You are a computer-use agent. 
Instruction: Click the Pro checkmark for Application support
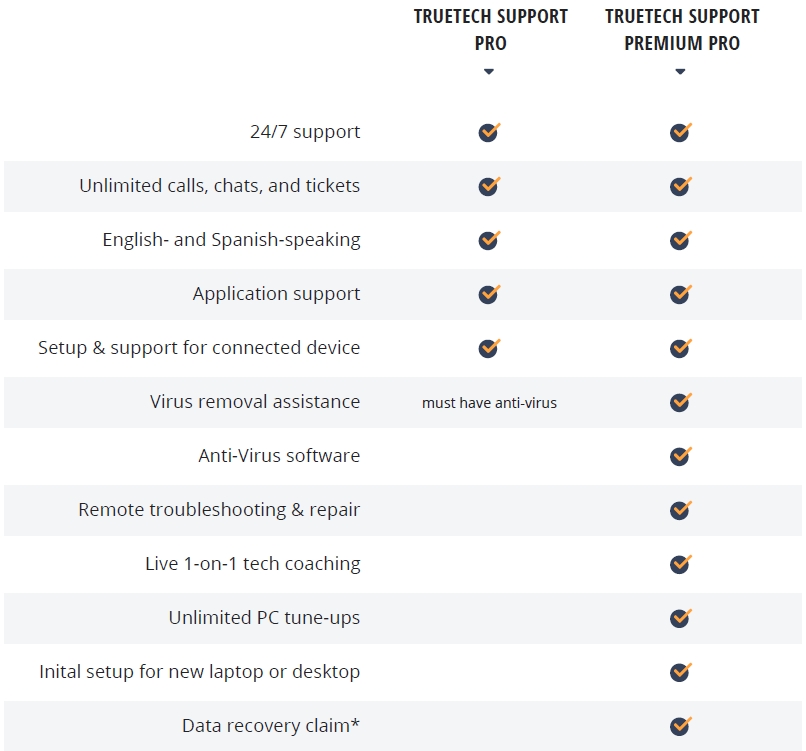pyautogui.click(x=489, y=294)
